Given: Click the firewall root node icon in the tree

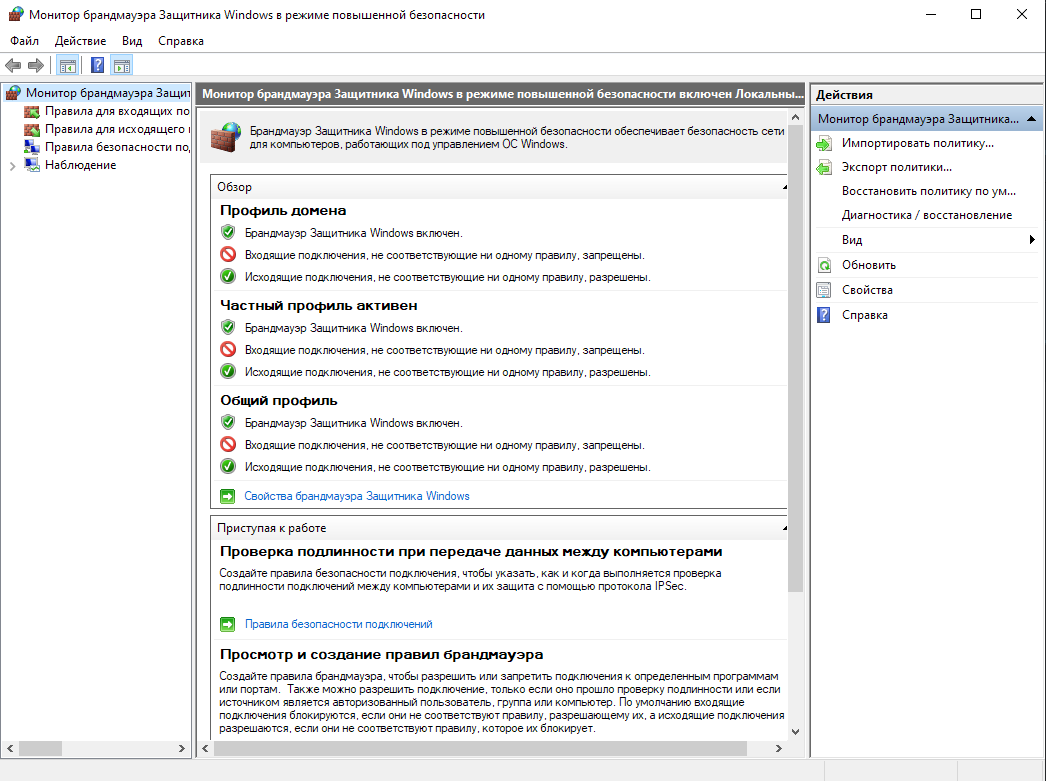Looking at the screenshot, I should coord(13,93).
